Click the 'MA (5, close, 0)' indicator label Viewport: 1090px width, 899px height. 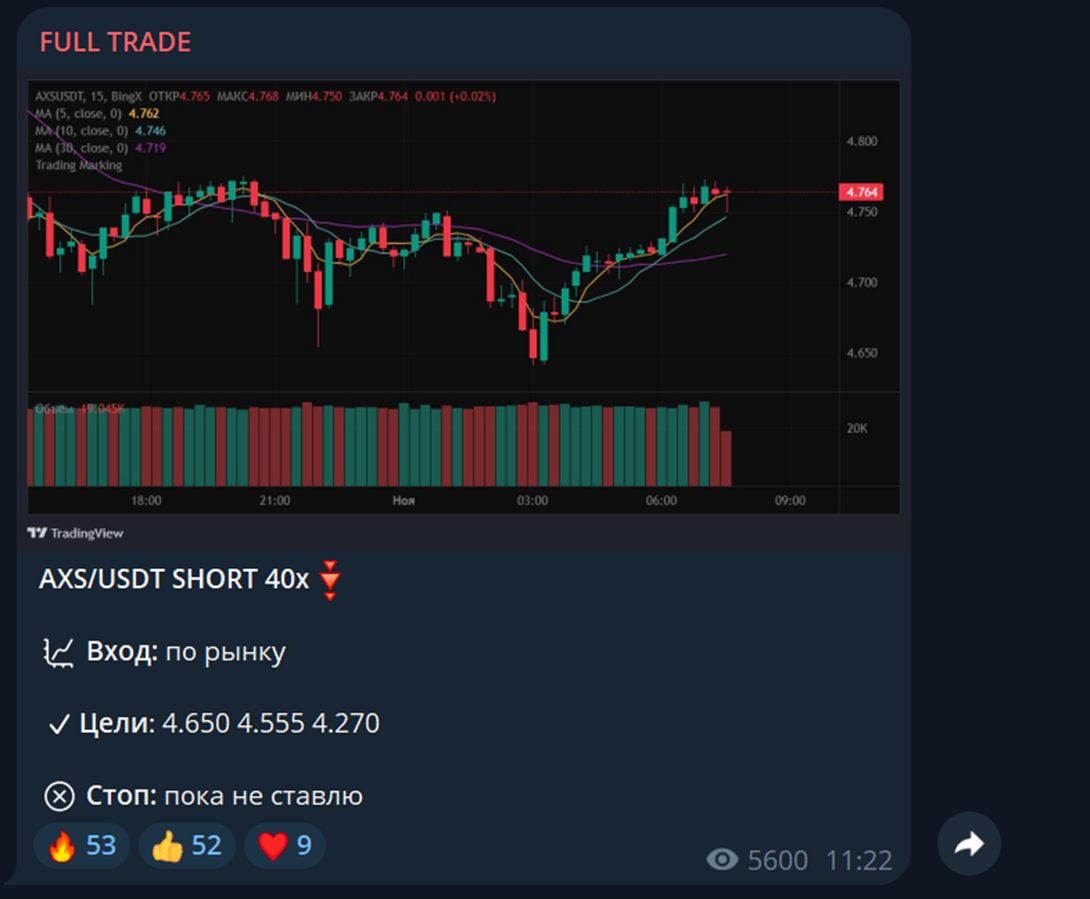(79, 113)
